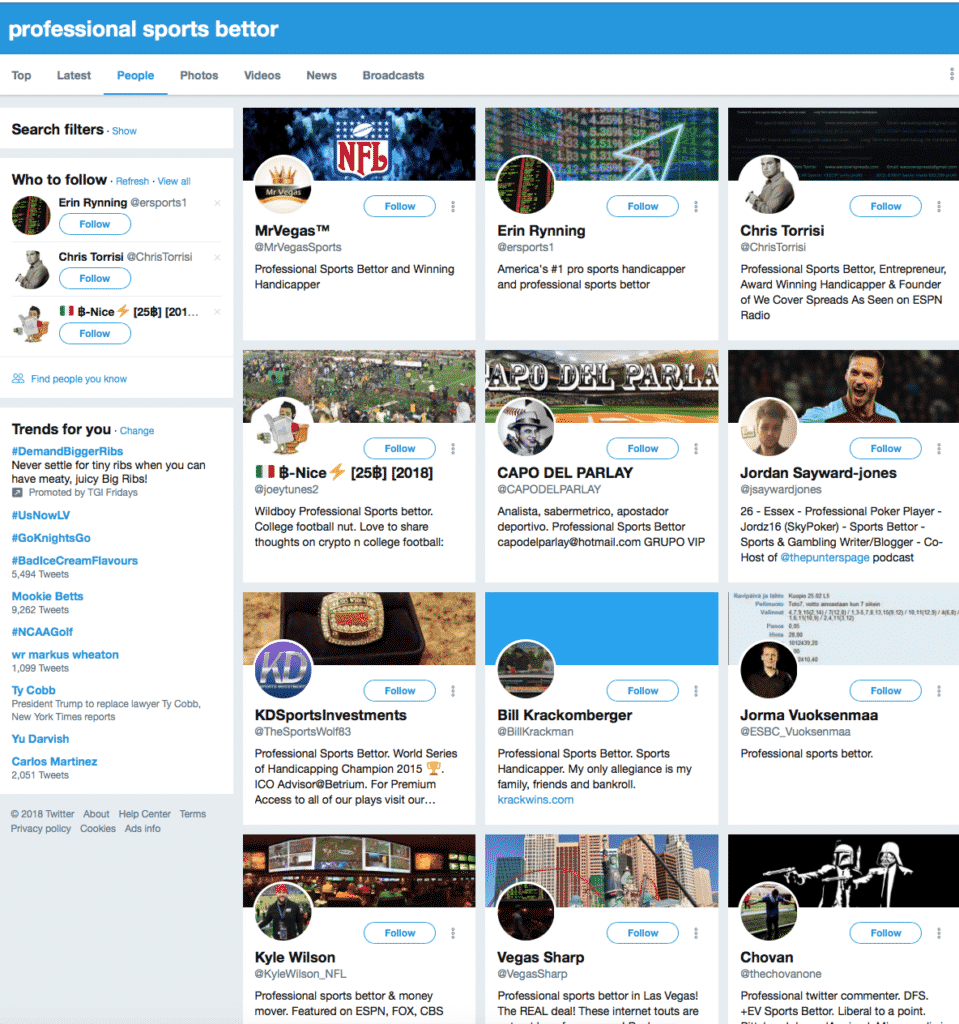Switch to the Videos tab
Screen dimensions: 959x1024
262,76
